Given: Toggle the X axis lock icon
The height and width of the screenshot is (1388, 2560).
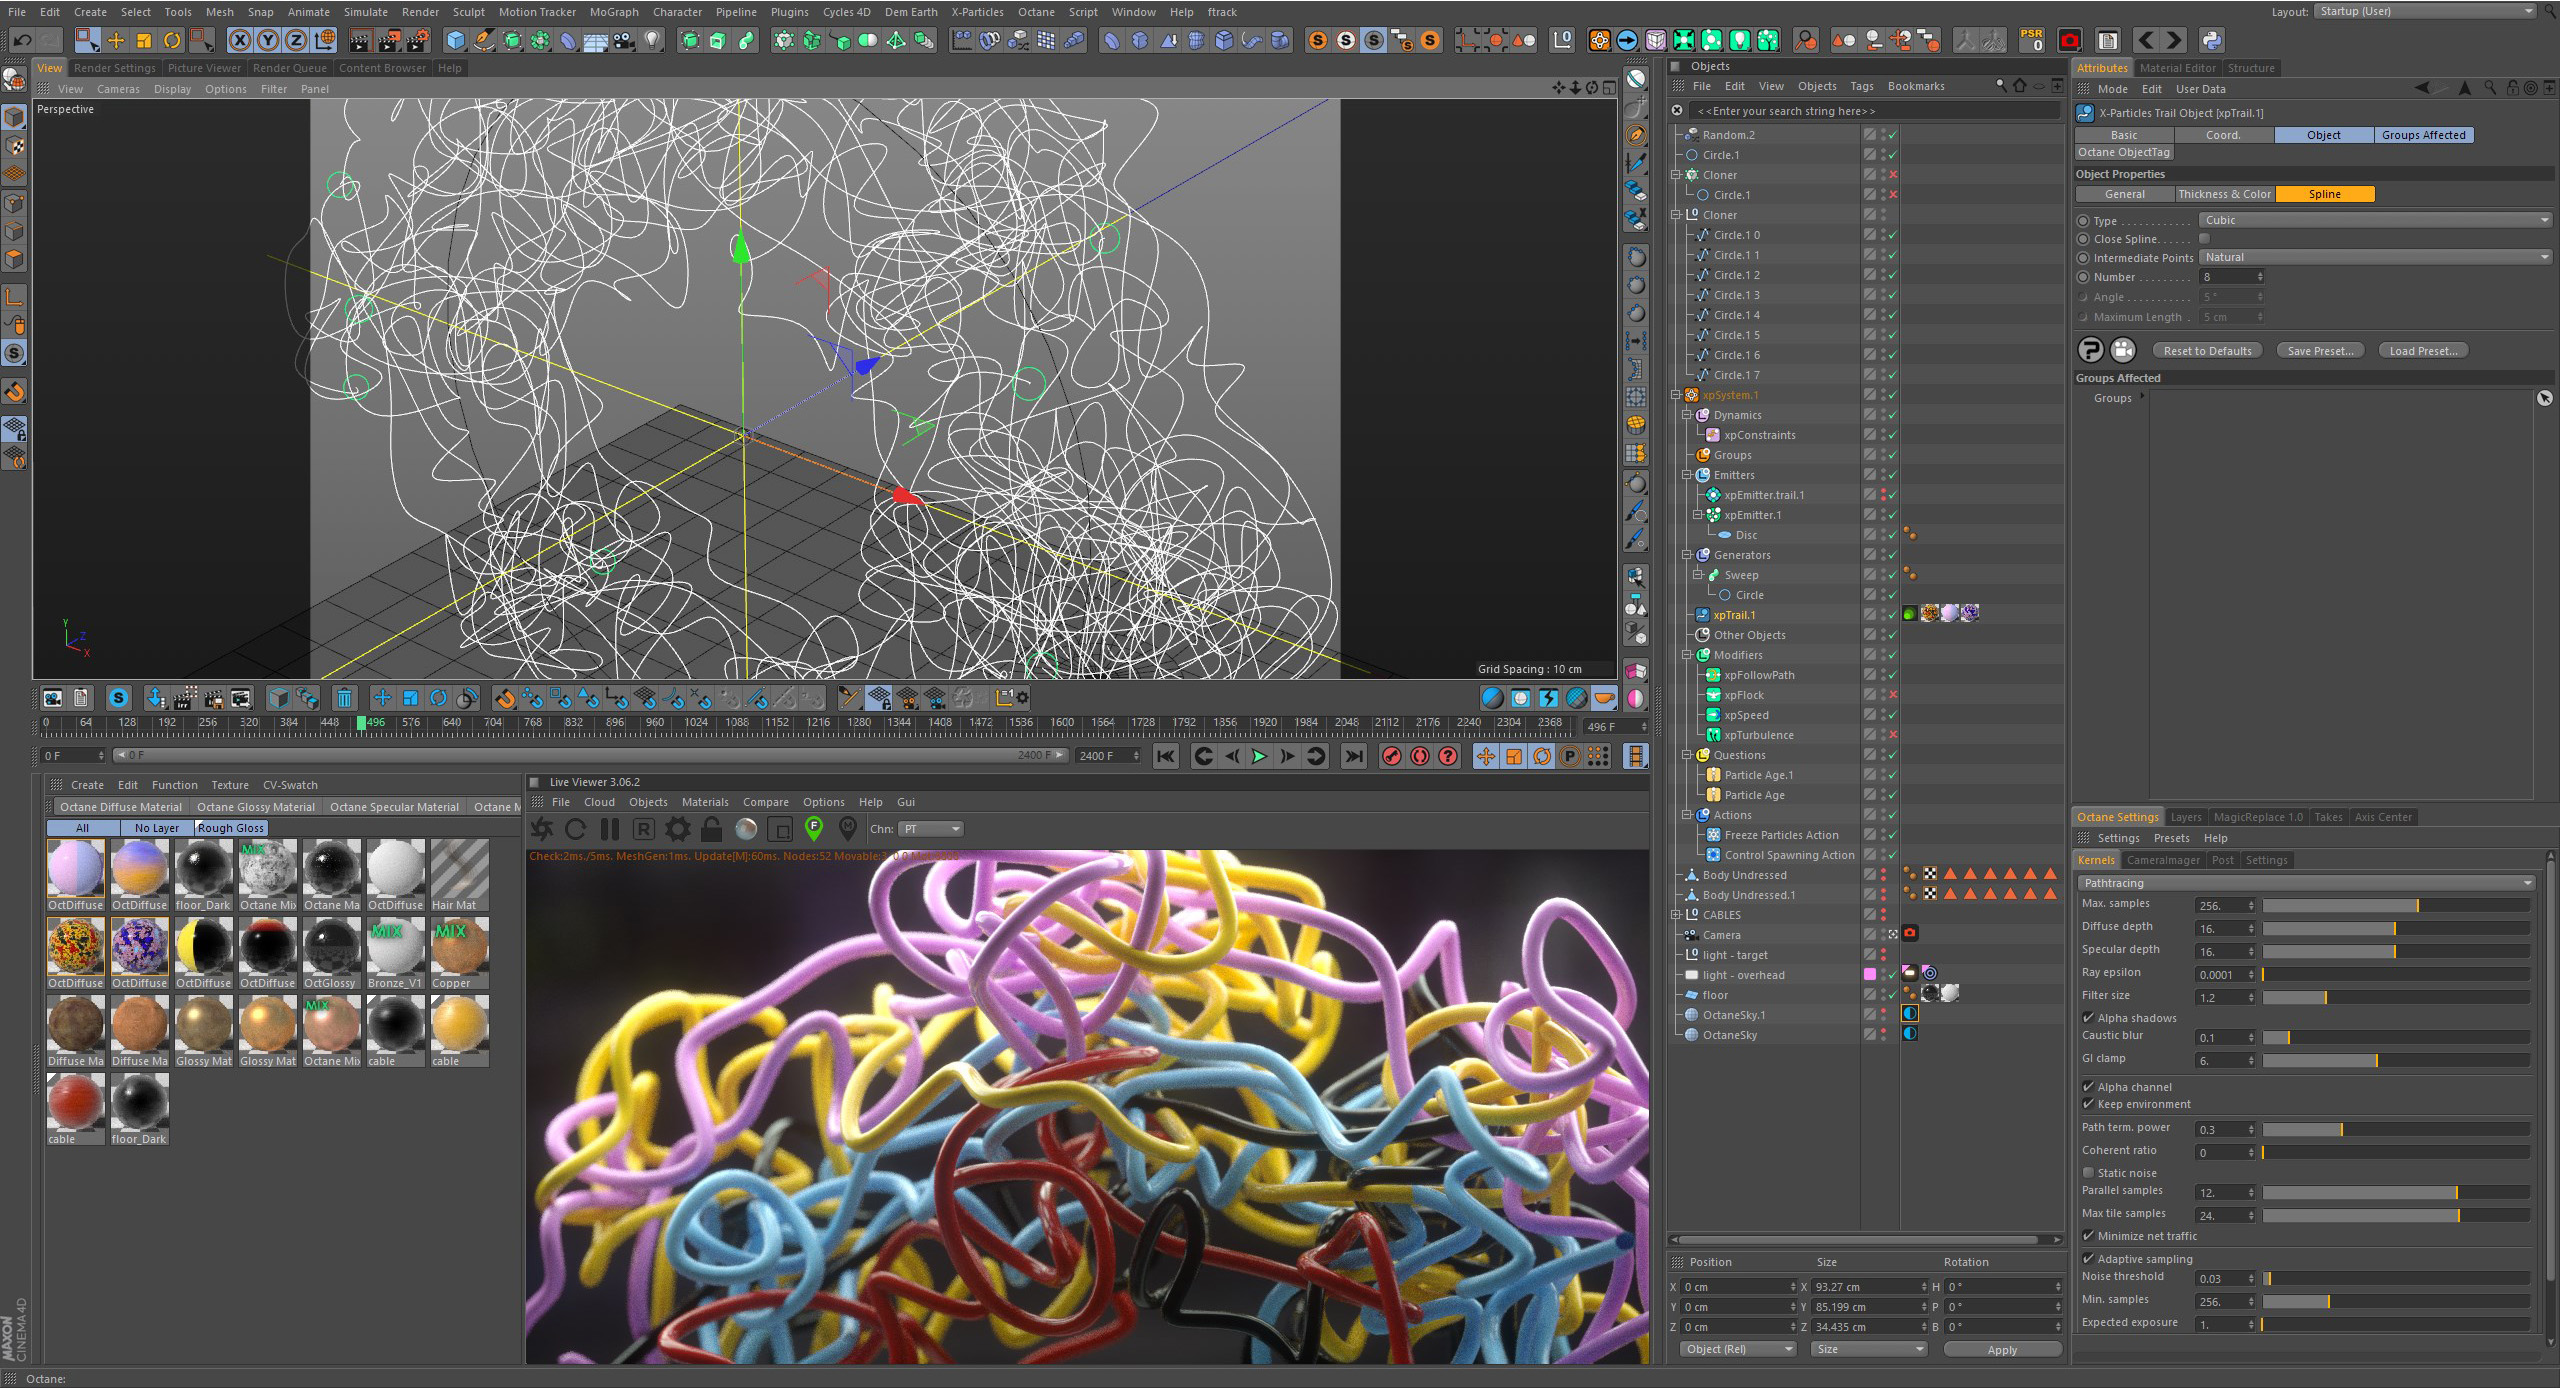Looking at the screenshot, I should (x=240, y=41).
